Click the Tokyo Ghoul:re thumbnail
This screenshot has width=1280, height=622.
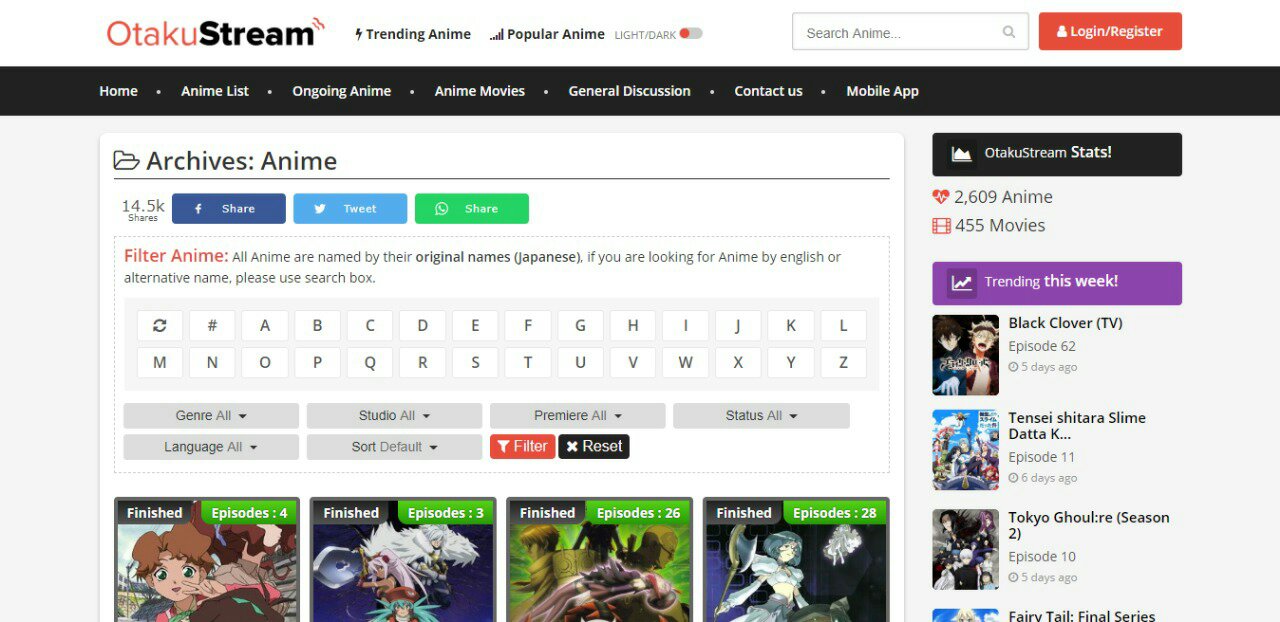coord(965,549)
